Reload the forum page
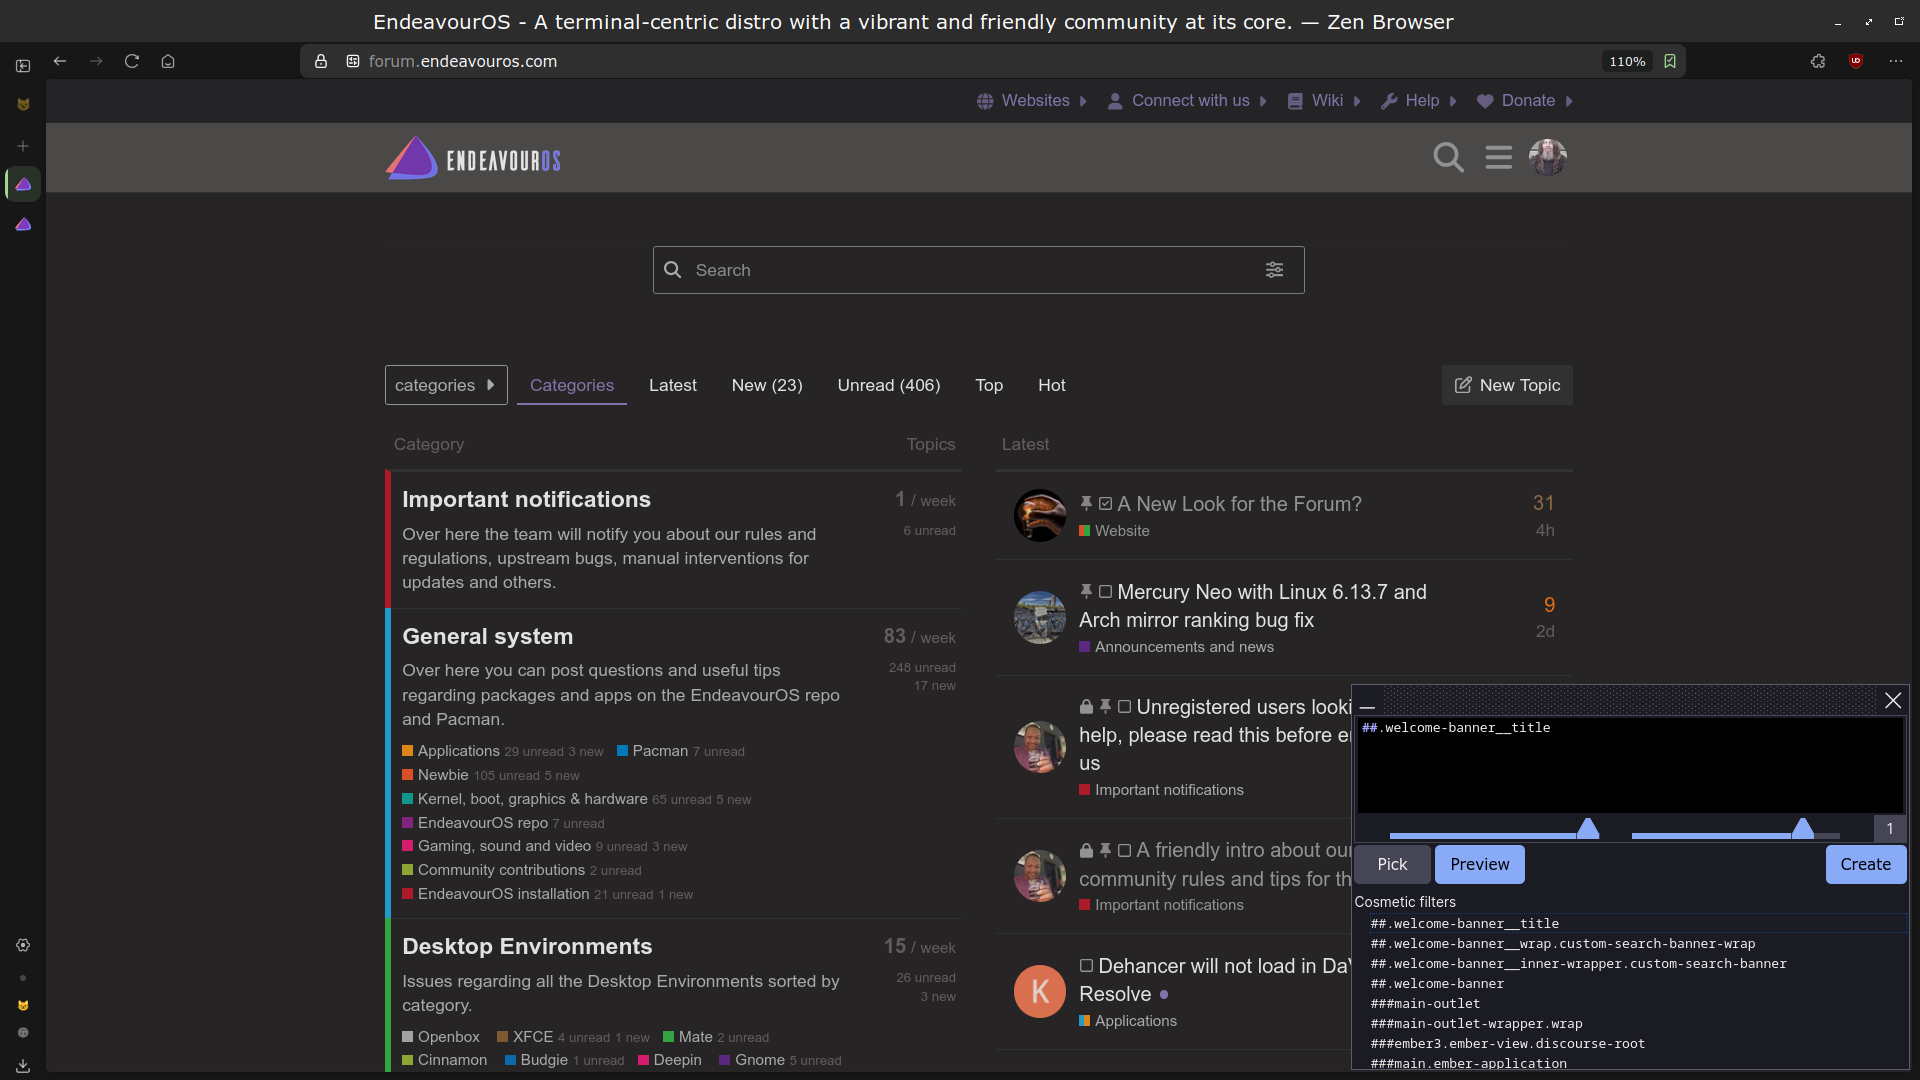 pyautogui.click(x=131, y=61)
